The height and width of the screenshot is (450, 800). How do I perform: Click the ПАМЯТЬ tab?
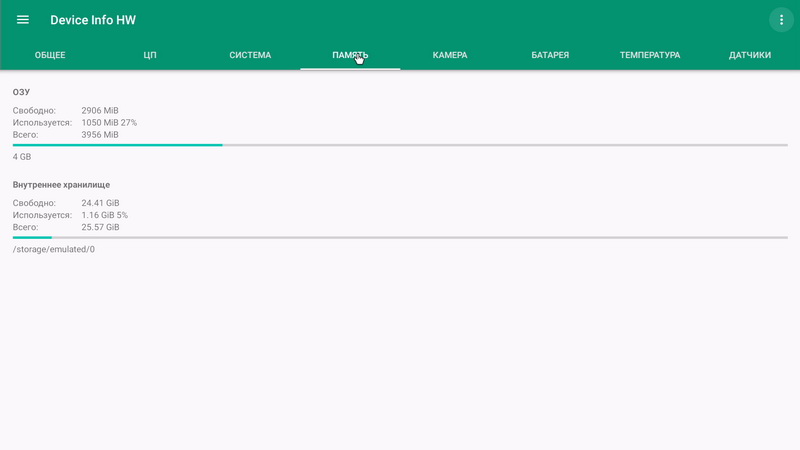coord(350,55)
